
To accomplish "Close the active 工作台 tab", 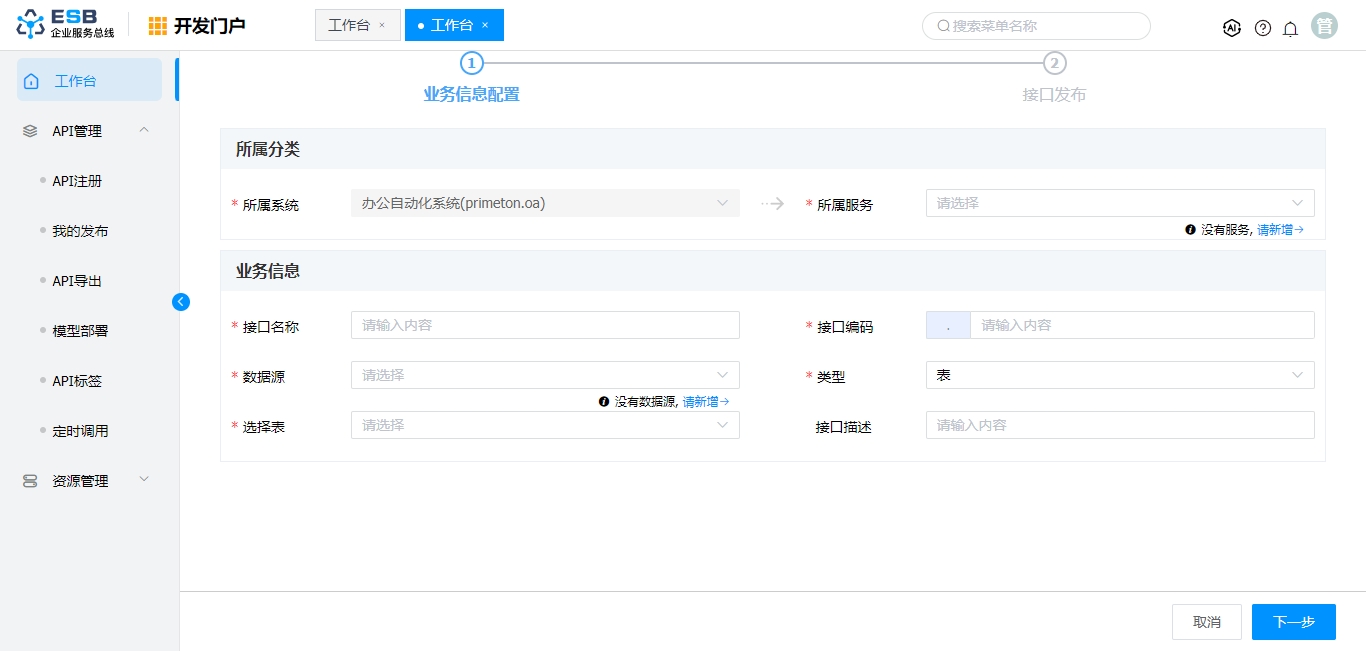I will point(485,25).
